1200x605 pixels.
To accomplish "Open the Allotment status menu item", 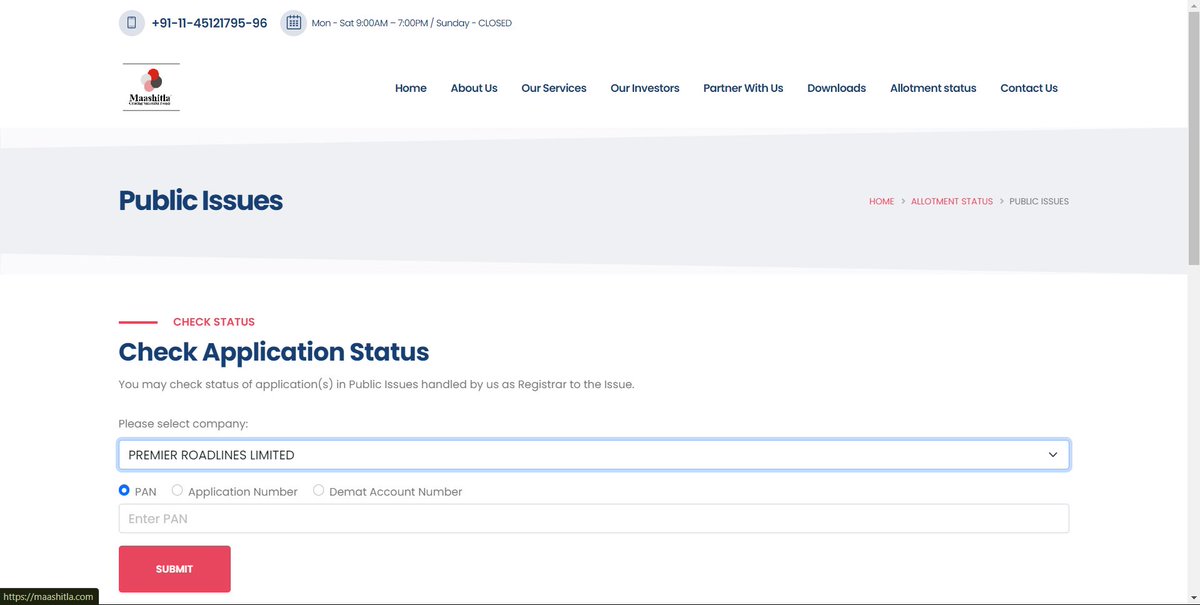I will [933, 88].
